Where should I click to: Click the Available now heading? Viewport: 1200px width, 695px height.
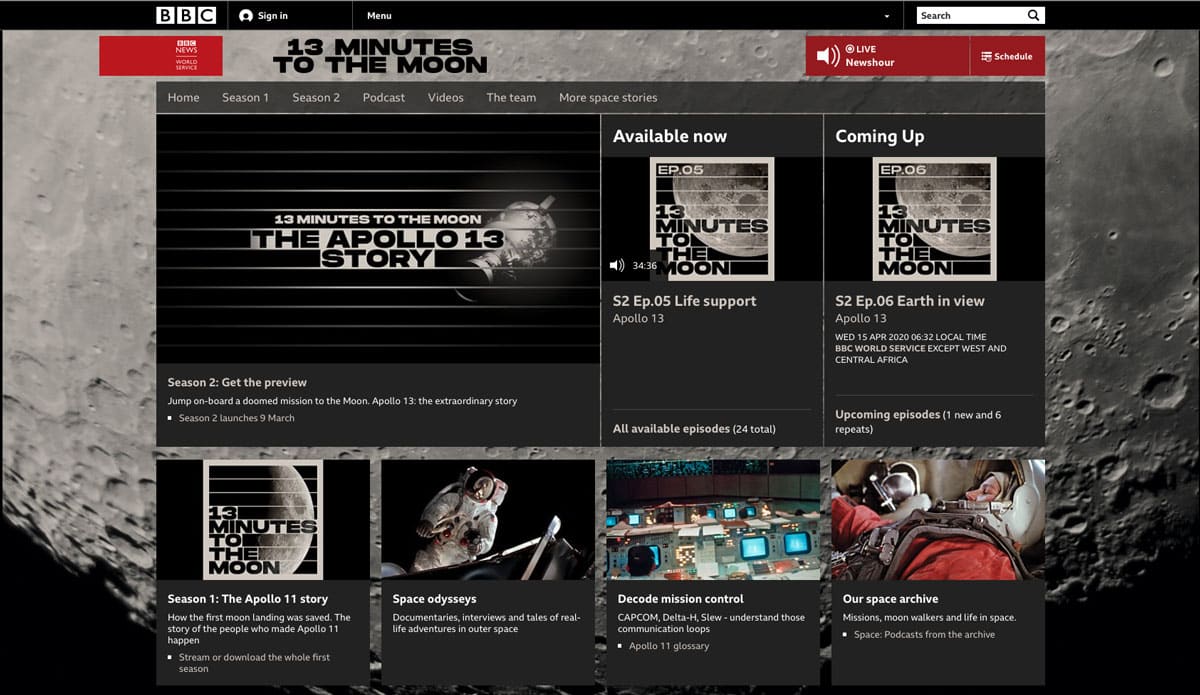[x=670, y=136]
